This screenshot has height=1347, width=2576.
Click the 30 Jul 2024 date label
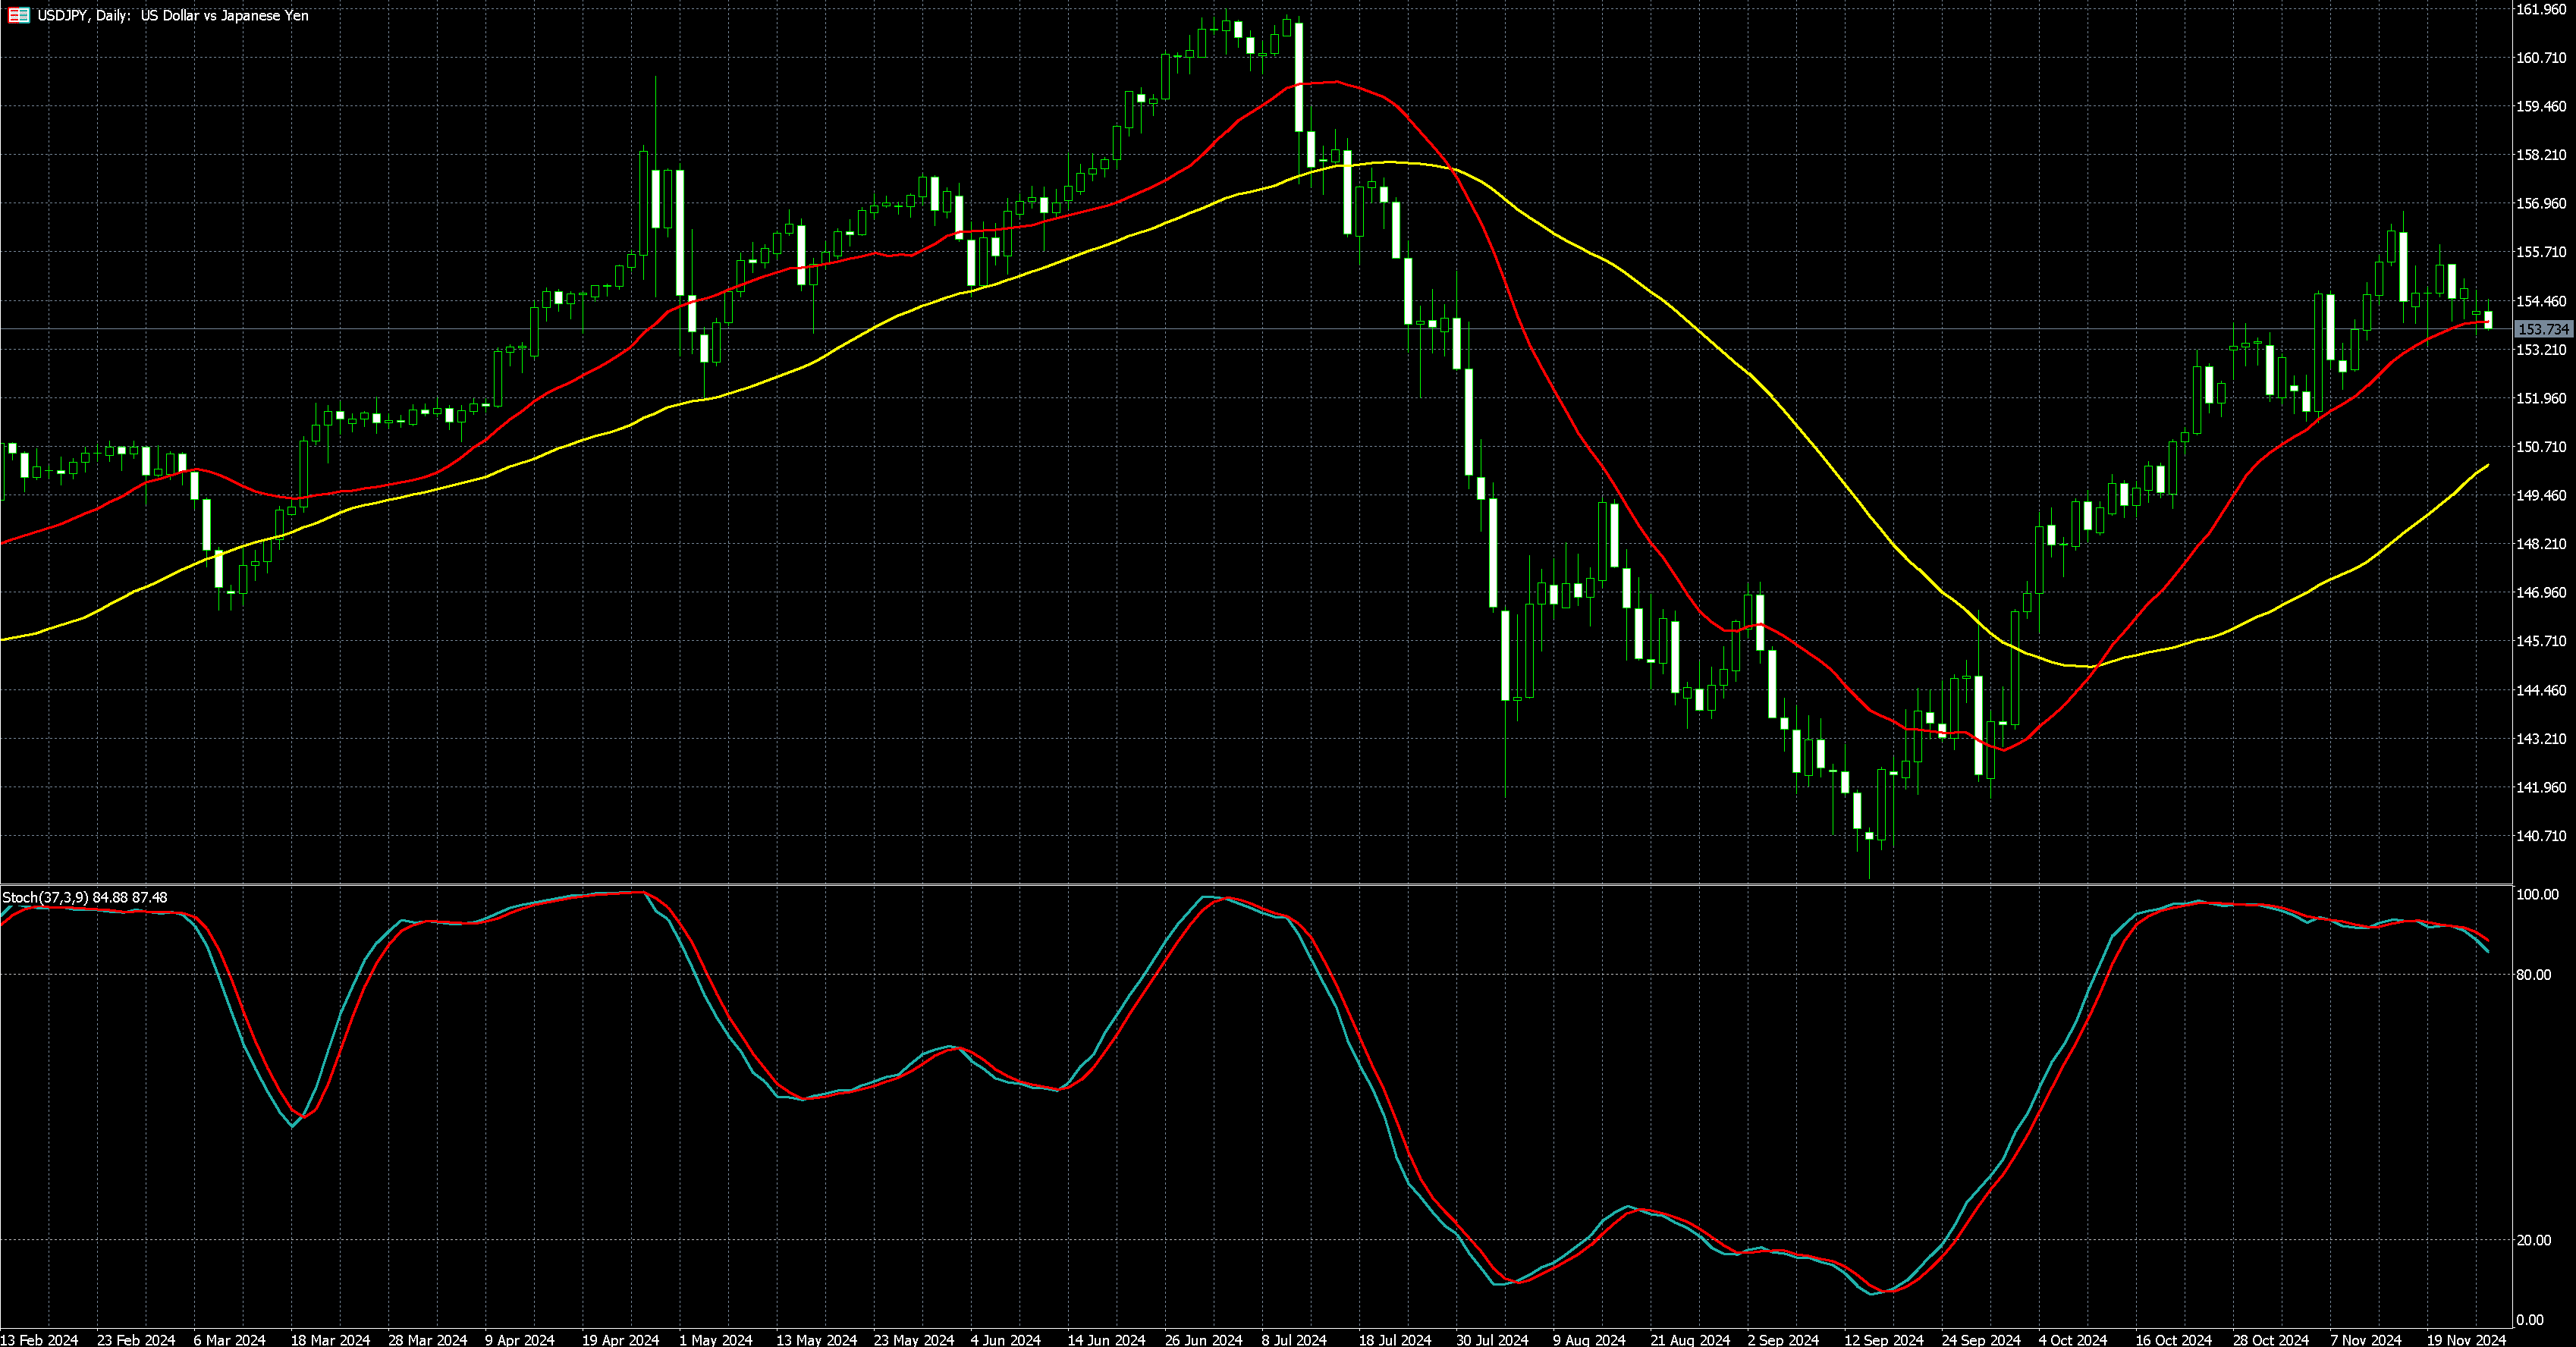coord(1492,1339)
